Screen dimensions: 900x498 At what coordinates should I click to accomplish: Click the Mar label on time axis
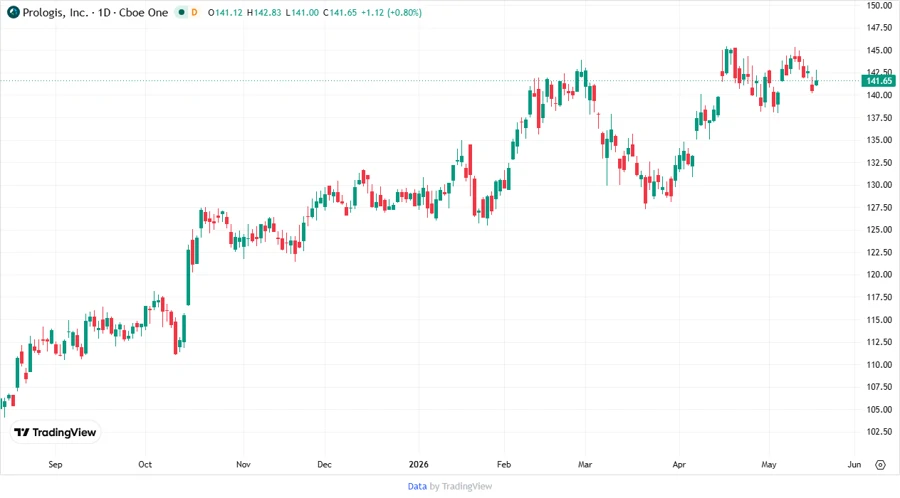tap(585, 464)
